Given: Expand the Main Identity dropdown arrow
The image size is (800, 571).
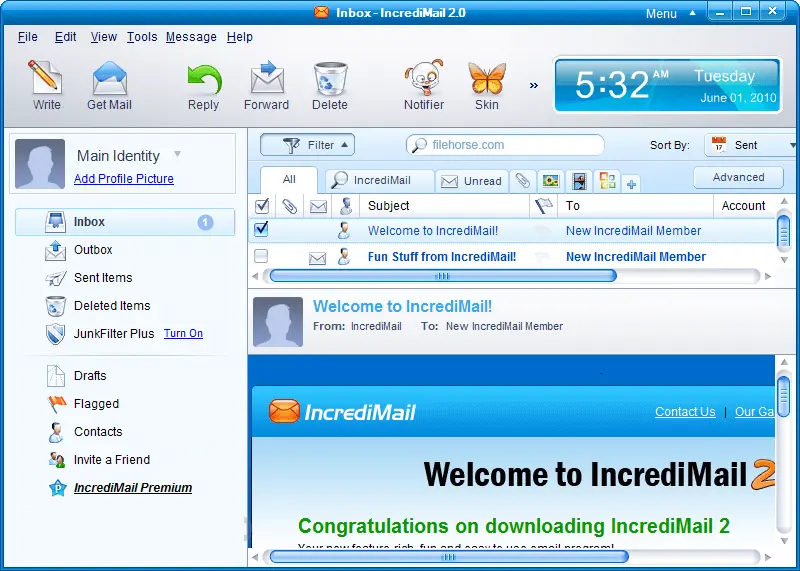Looking at the screenshot, I should 177,154.
